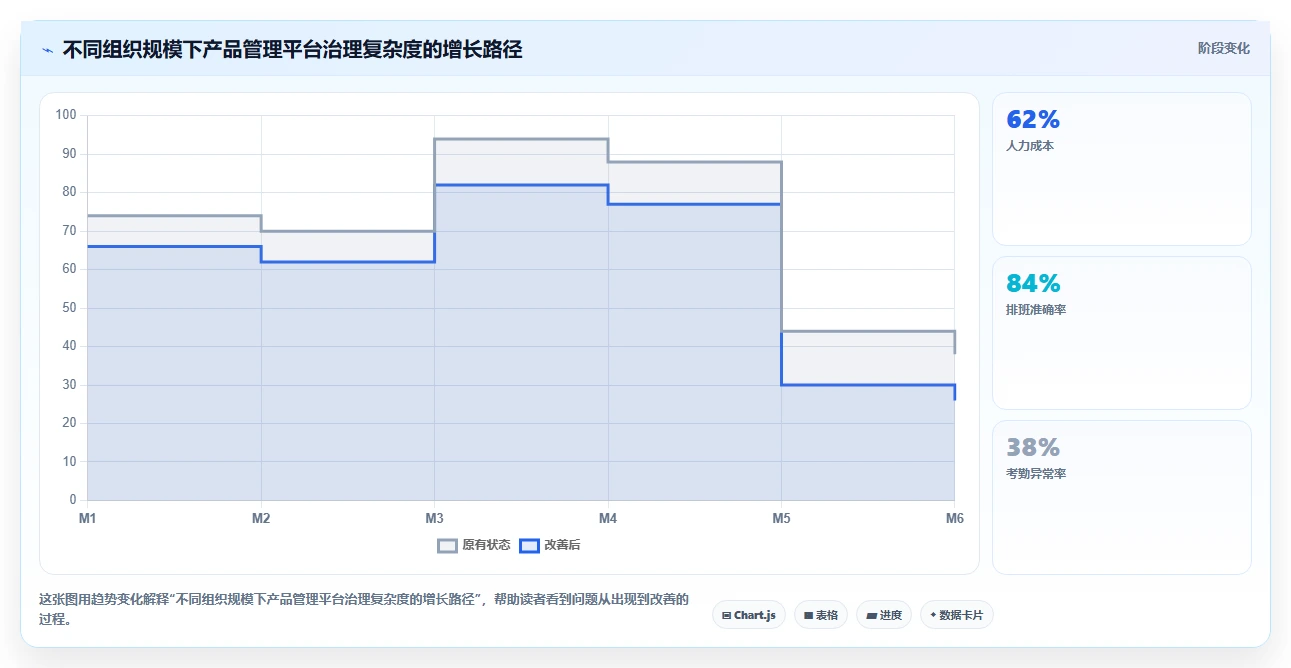Click the blue 改善后 legend color box
The height and width of the screenshot is (668, 1291).
530,546
